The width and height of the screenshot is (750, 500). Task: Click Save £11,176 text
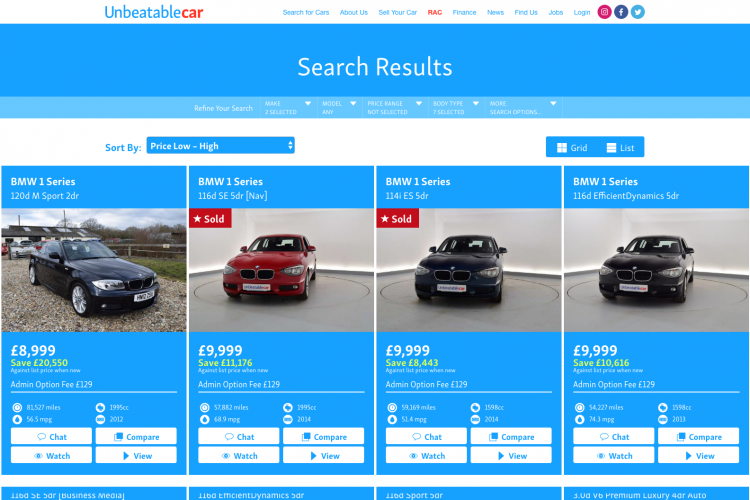click(x=225, y=363)
